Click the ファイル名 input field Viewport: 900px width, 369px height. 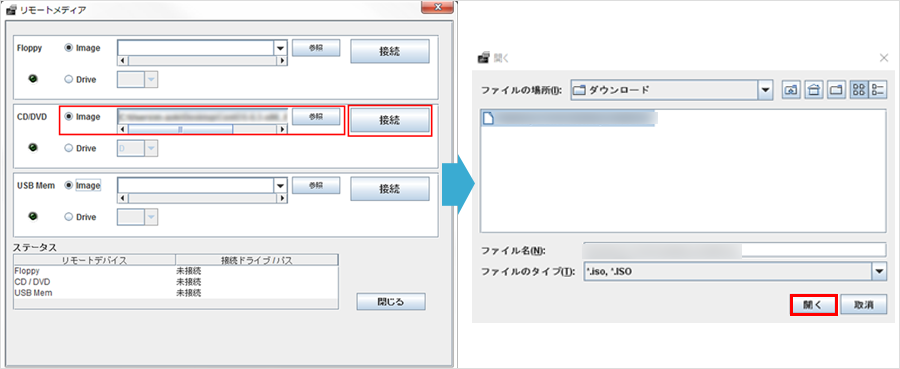tap(735, 250)
